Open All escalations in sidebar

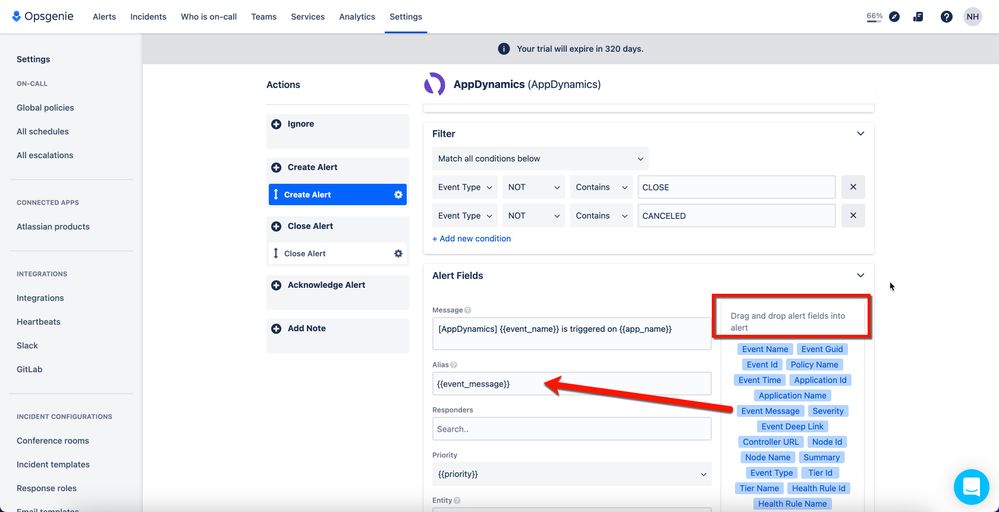[45, 155]
